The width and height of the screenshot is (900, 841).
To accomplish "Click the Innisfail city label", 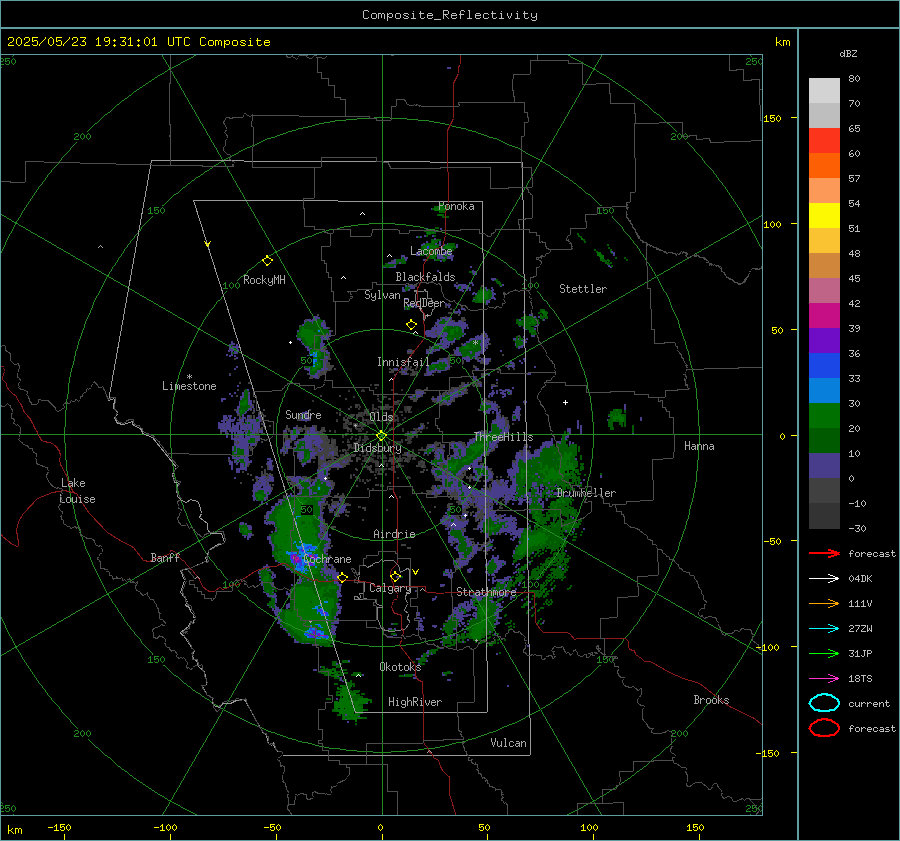I will (403, 362).
